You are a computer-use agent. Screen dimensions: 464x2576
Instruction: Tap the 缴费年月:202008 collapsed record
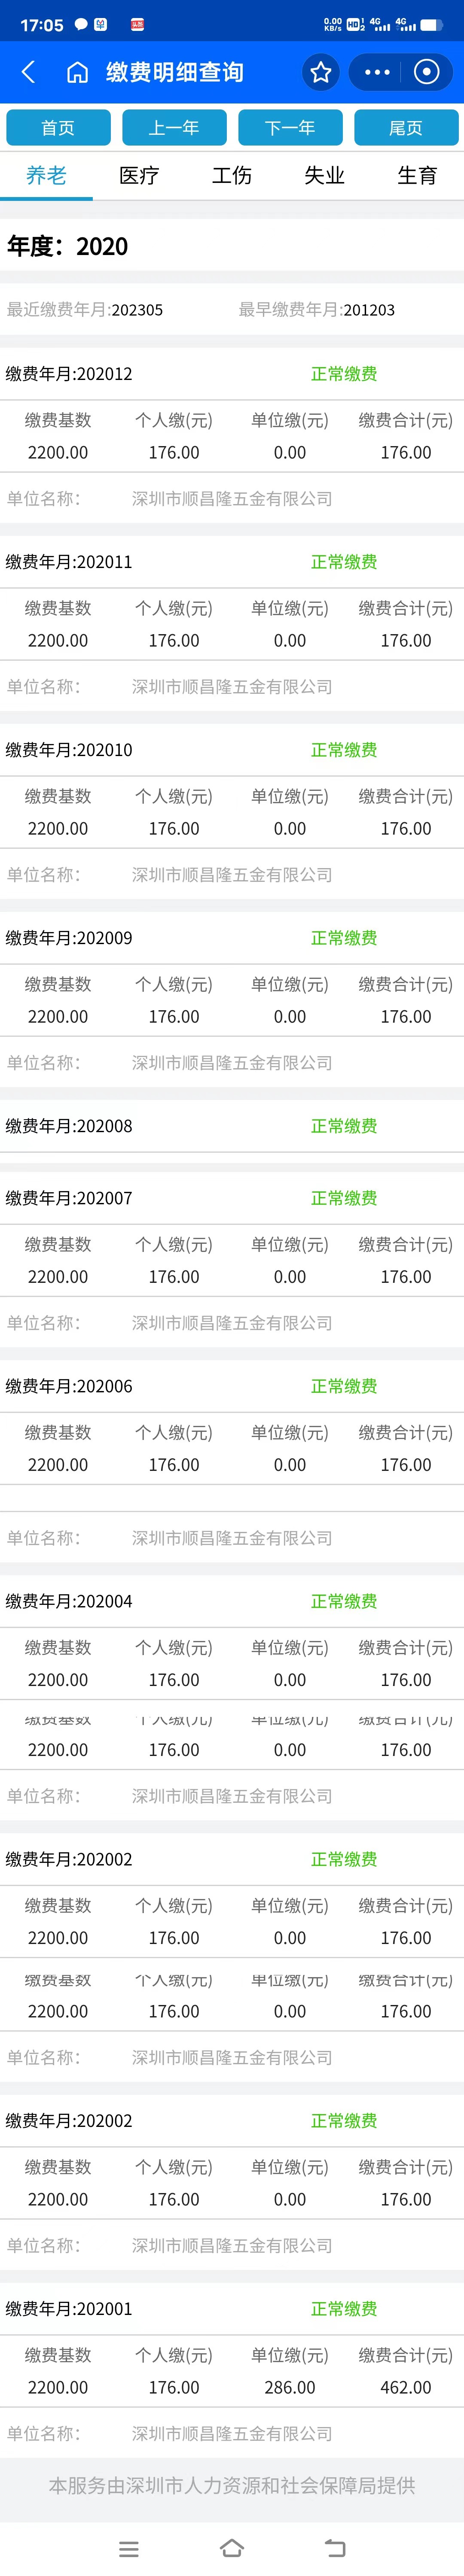tap(232, 1126)
